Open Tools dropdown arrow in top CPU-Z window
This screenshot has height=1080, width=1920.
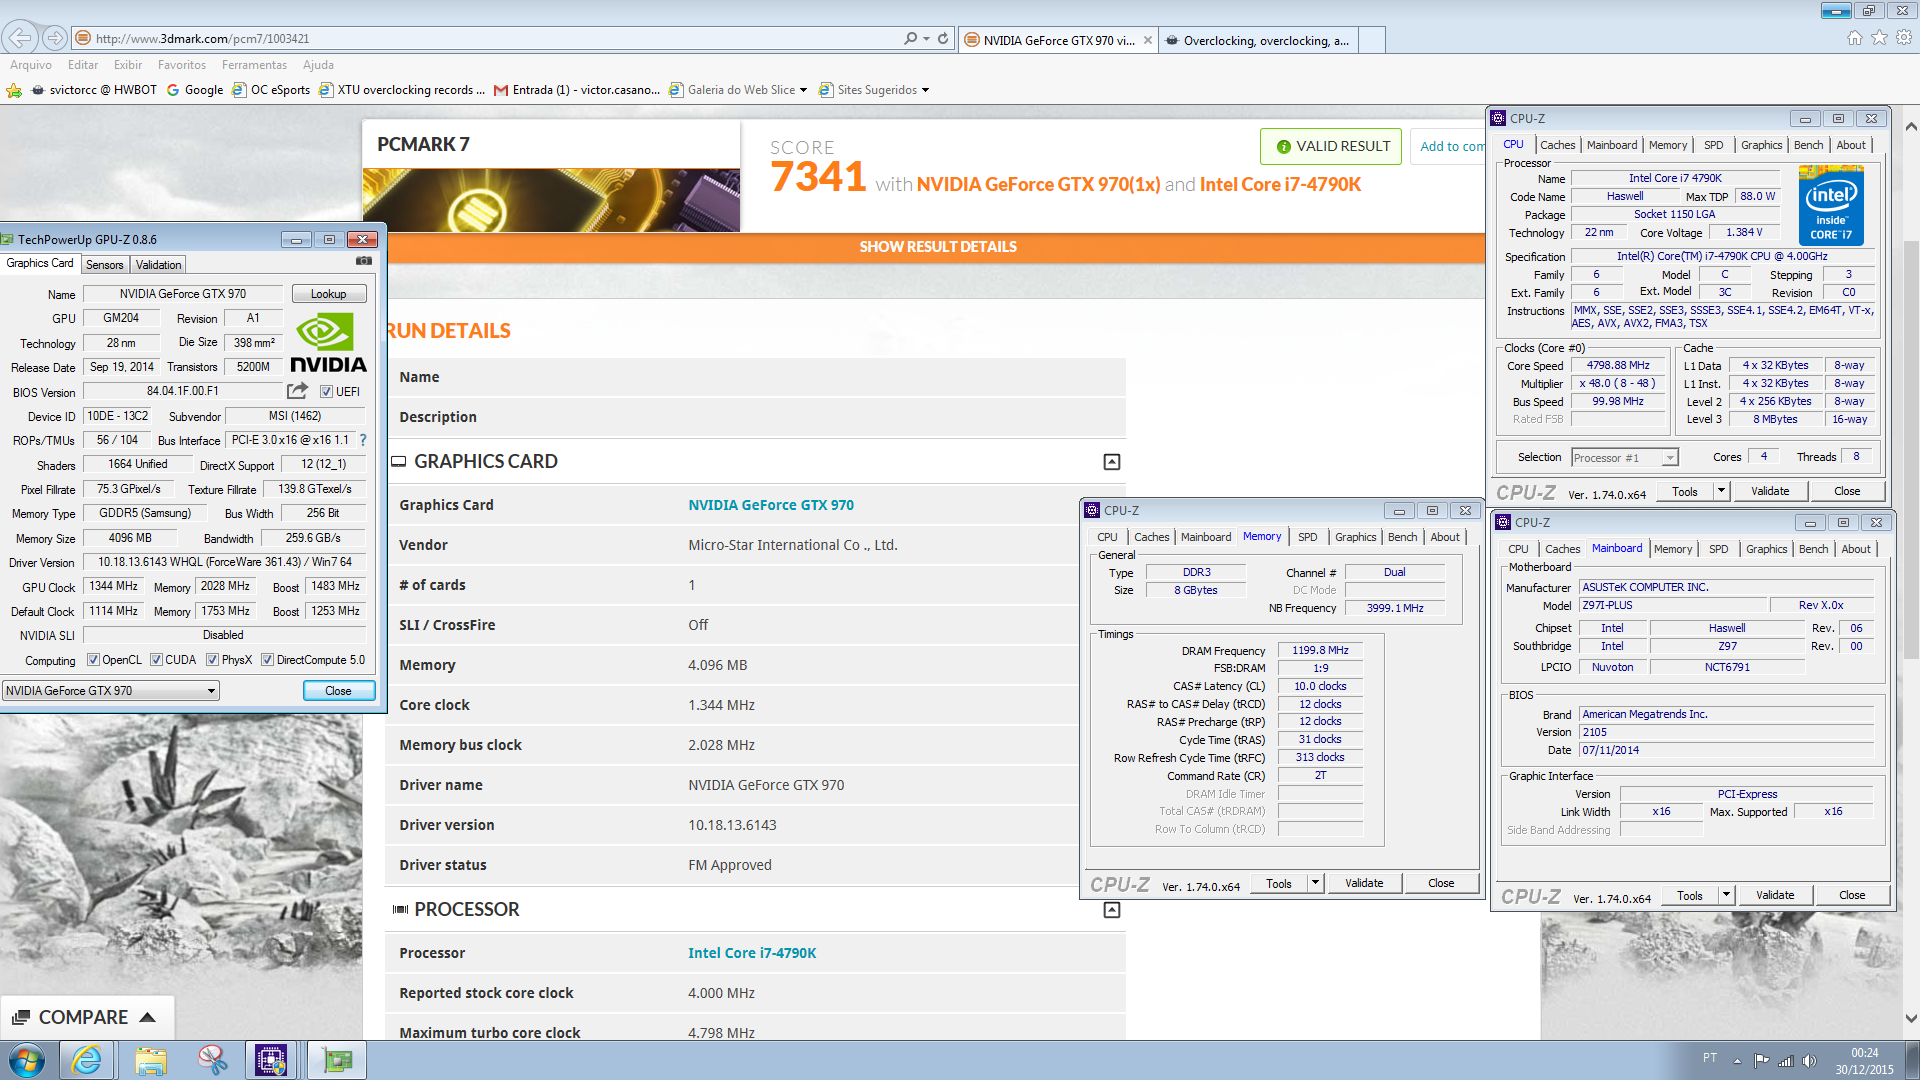(1721, 491)
